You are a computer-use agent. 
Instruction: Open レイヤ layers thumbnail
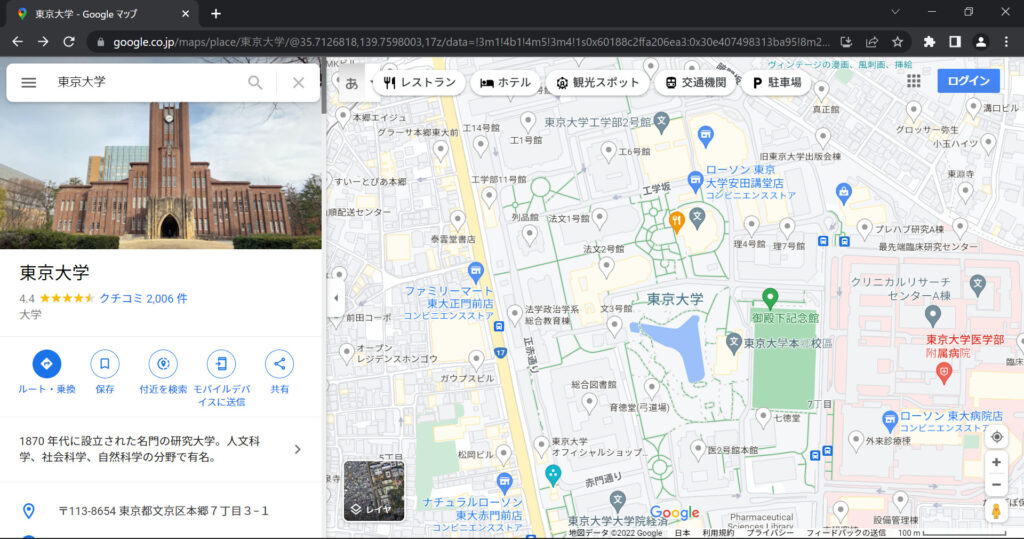(x=374, y=491)
